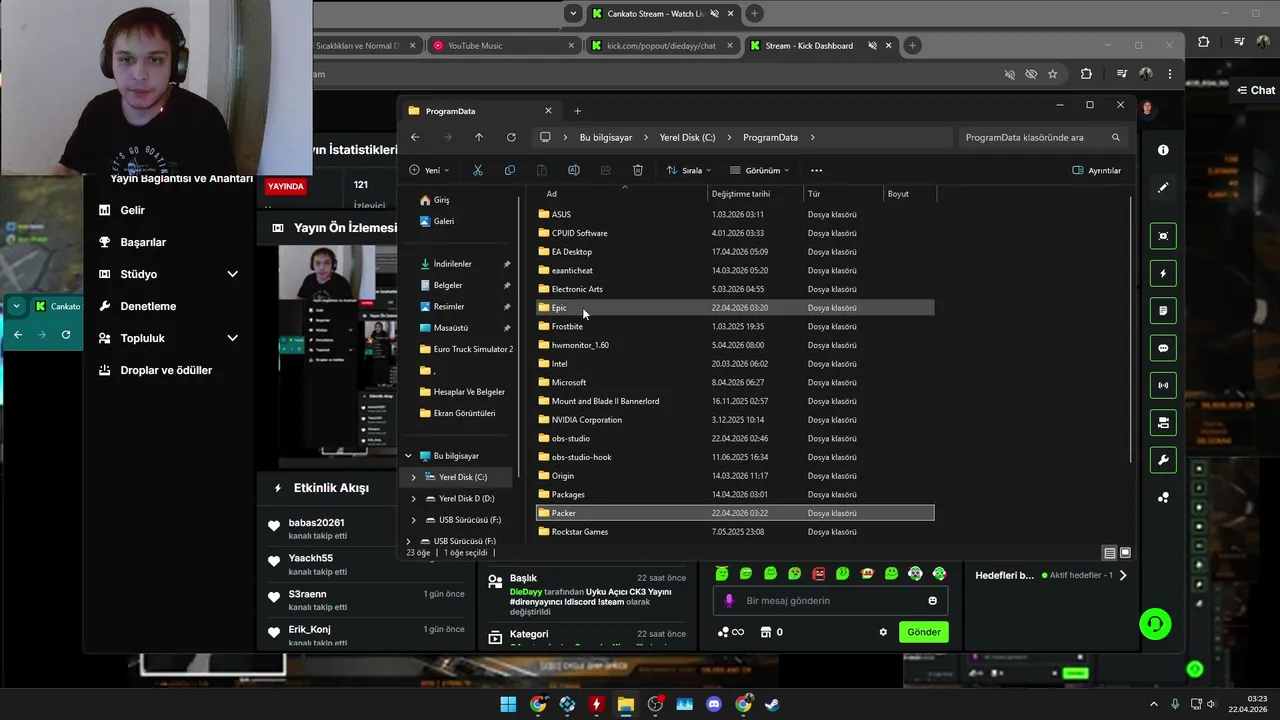Show hidden system tray icons
The image size is (1280, 720).
(x=1155, y=704)
